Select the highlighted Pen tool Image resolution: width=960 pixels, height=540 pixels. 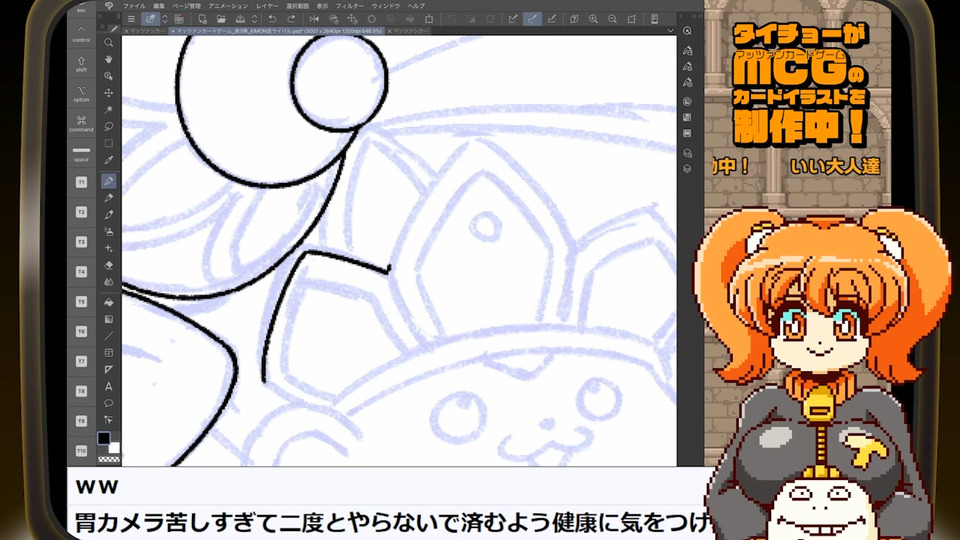pyautogui.click(x=108, y=181)
